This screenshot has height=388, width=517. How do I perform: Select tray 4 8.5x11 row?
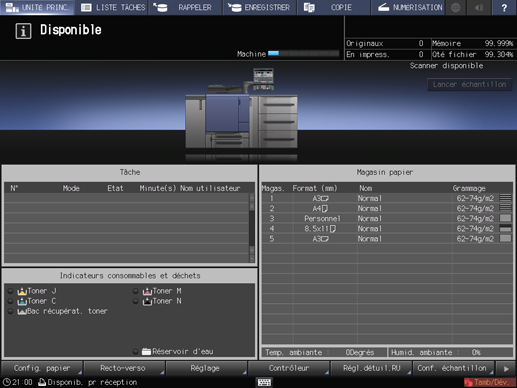(x=387, y=229)
